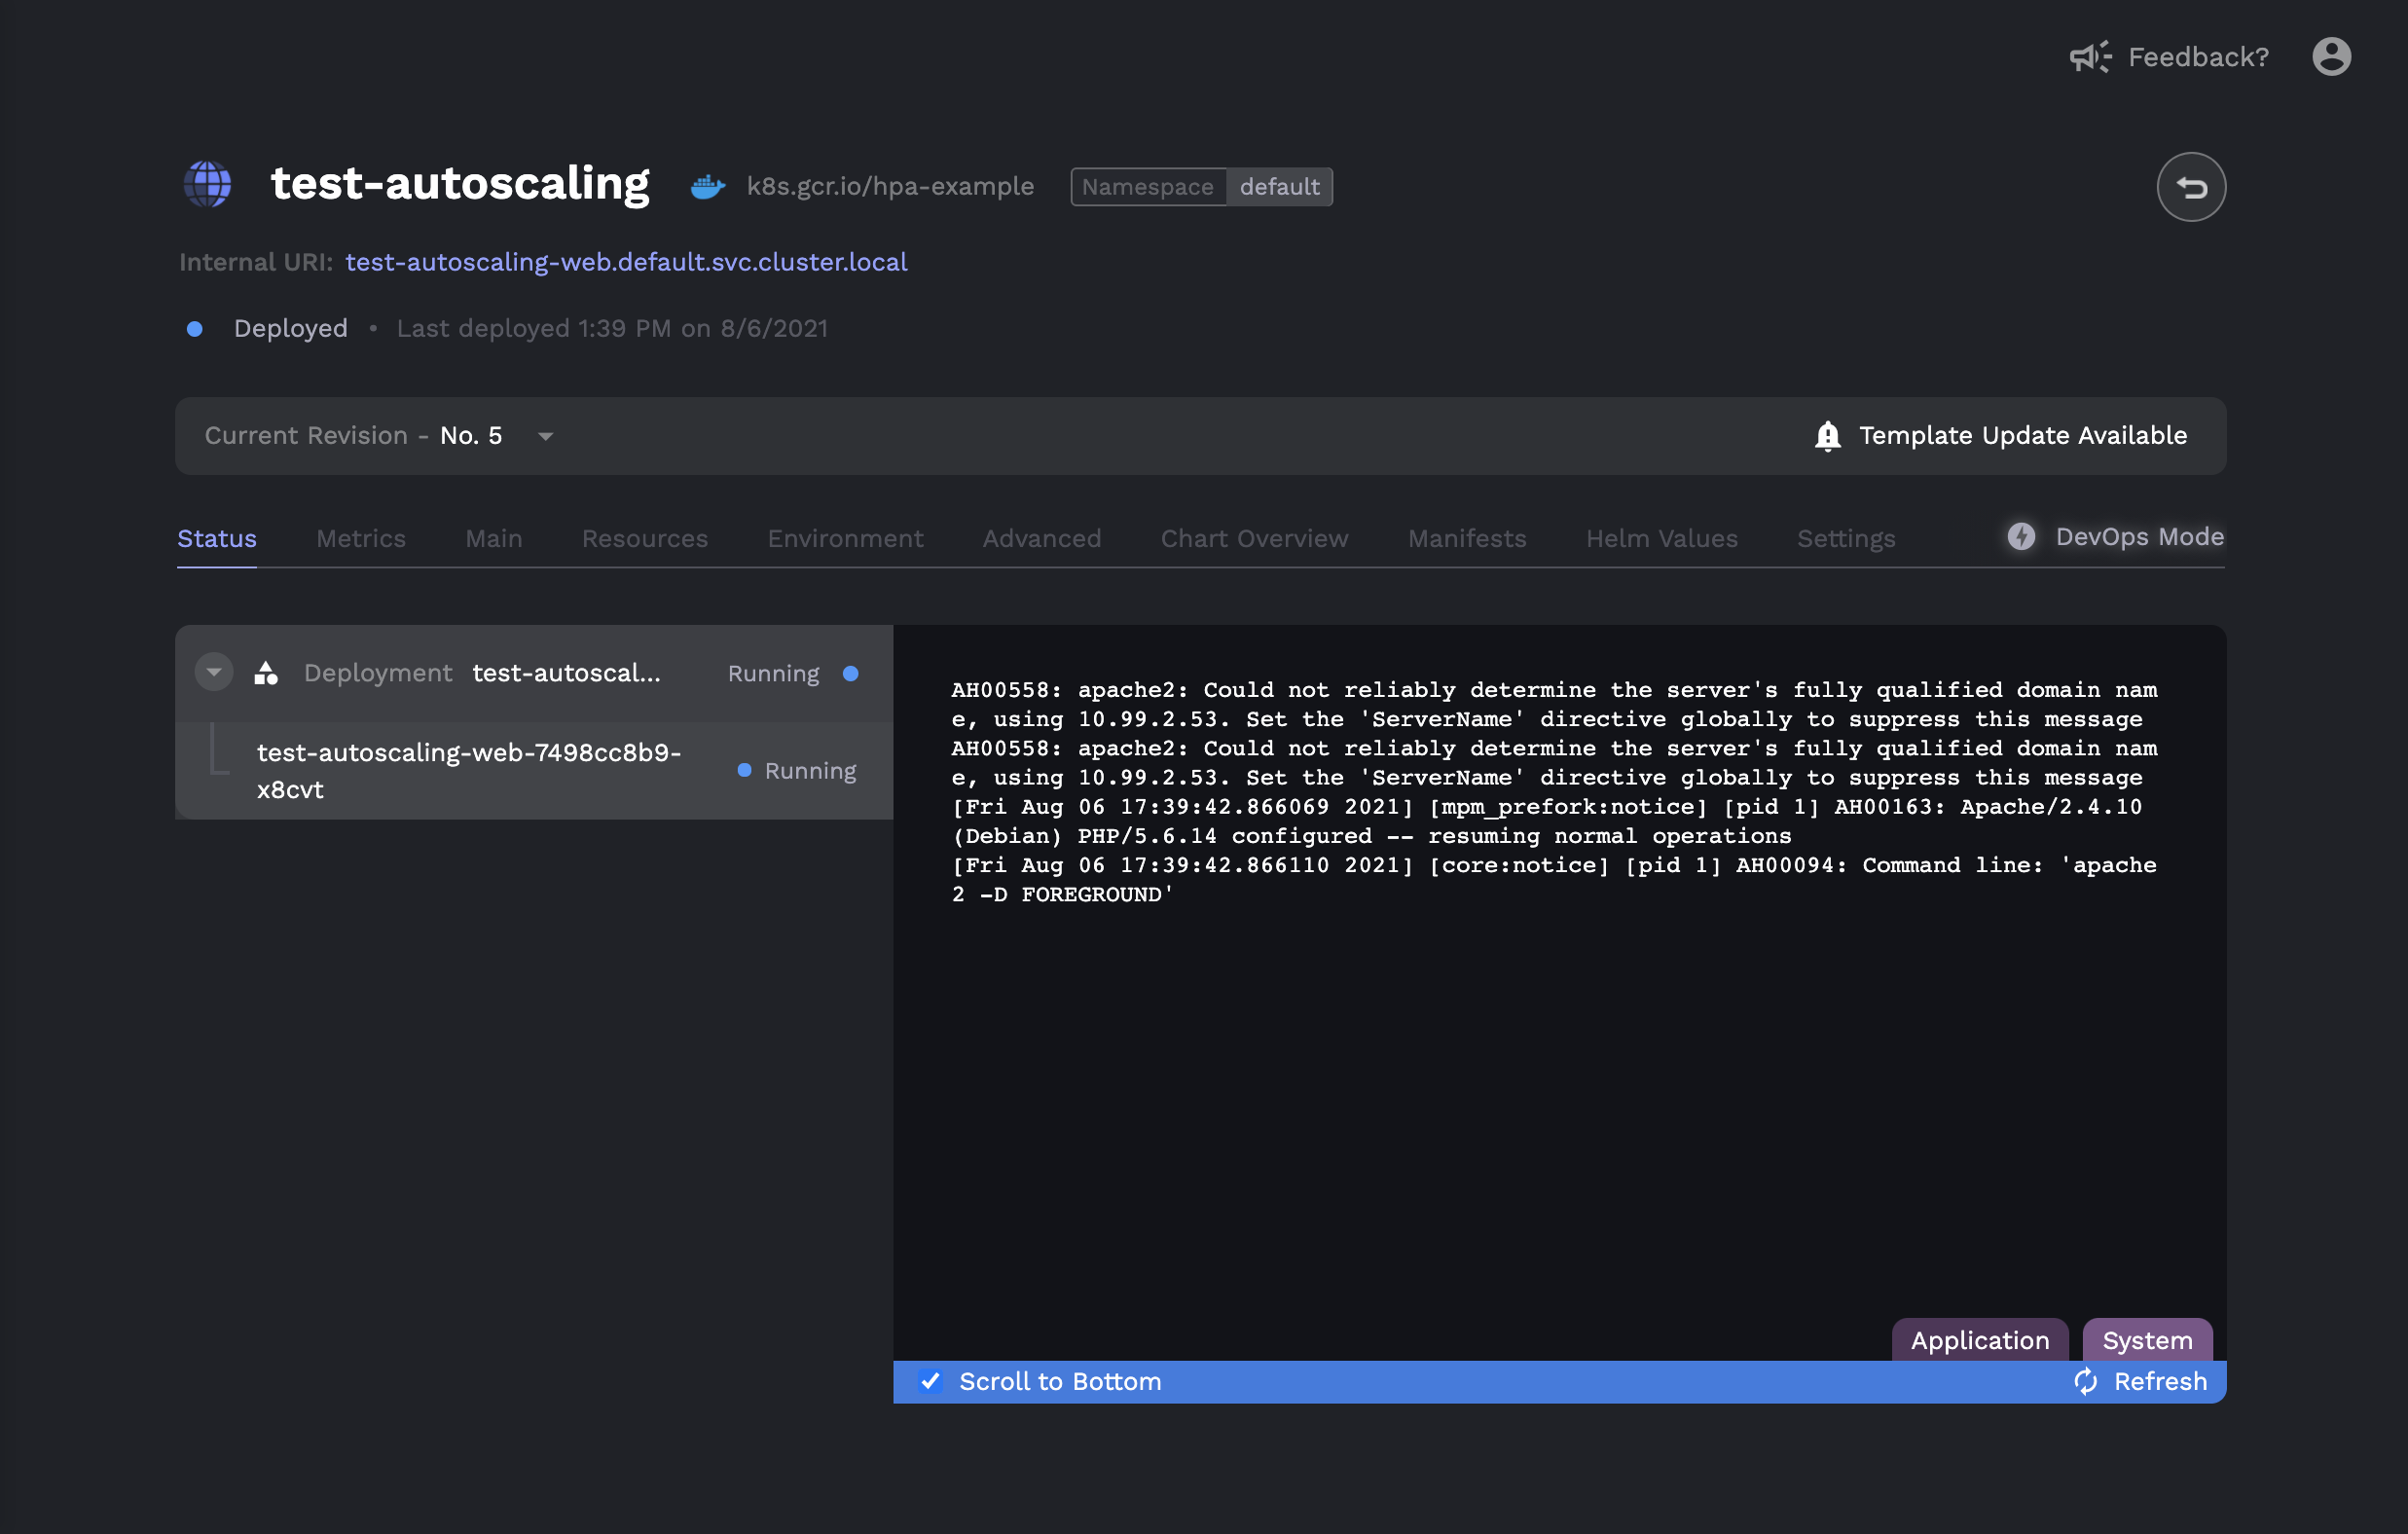This screenshot has height=1534, width=2408.
Task: Click the blue Deployed status dot
Action: [195, 329]
